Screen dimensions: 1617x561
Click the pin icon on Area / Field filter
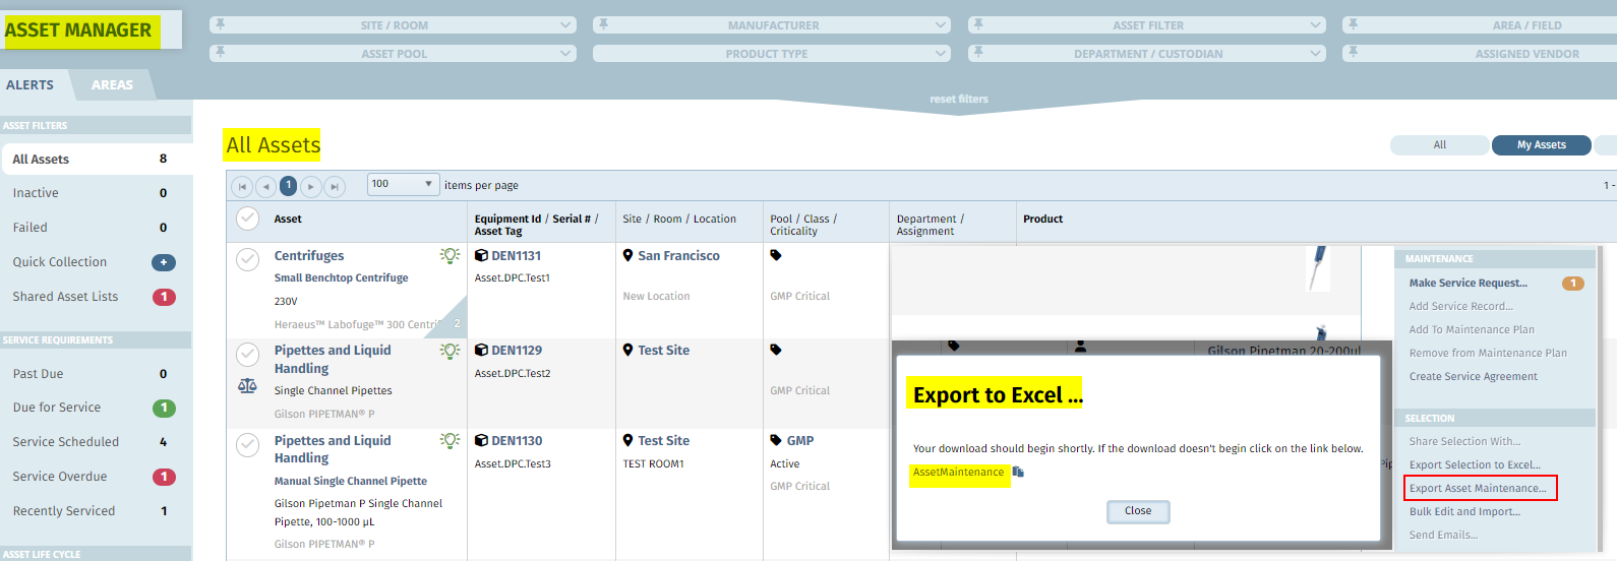coord(1353,24)
